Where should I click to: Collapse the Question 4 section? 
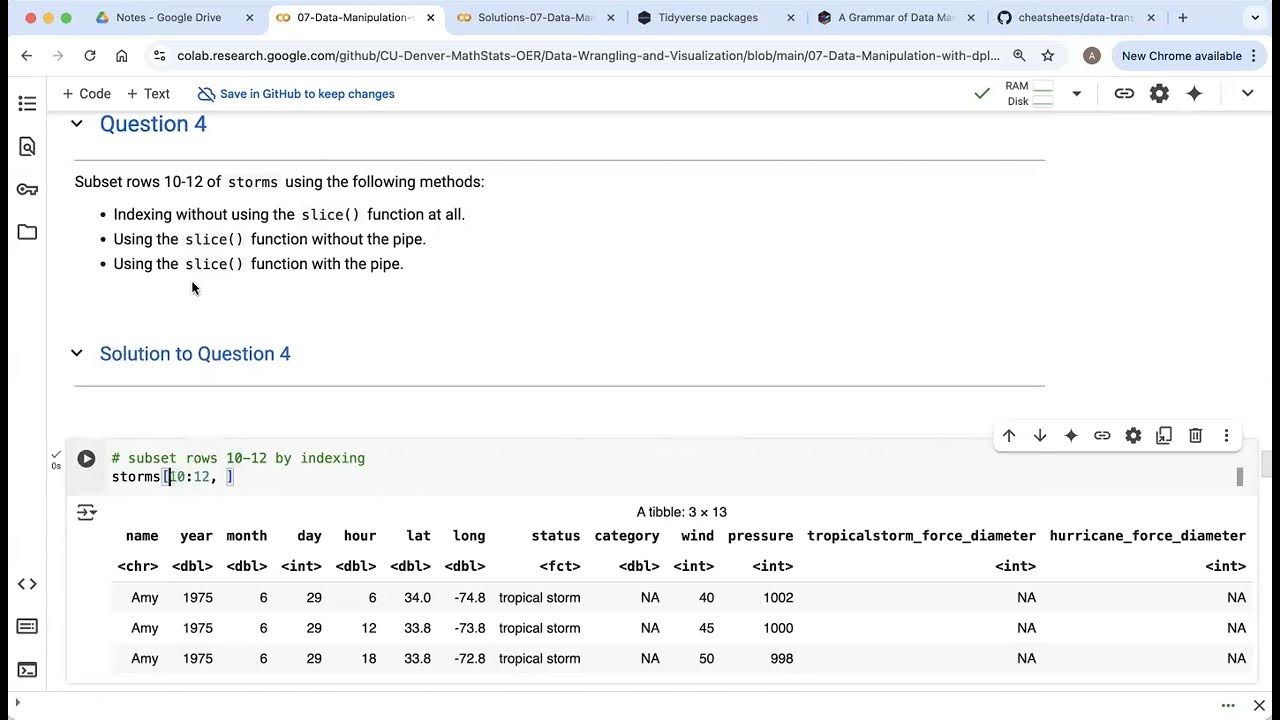(x=77, y=124)
